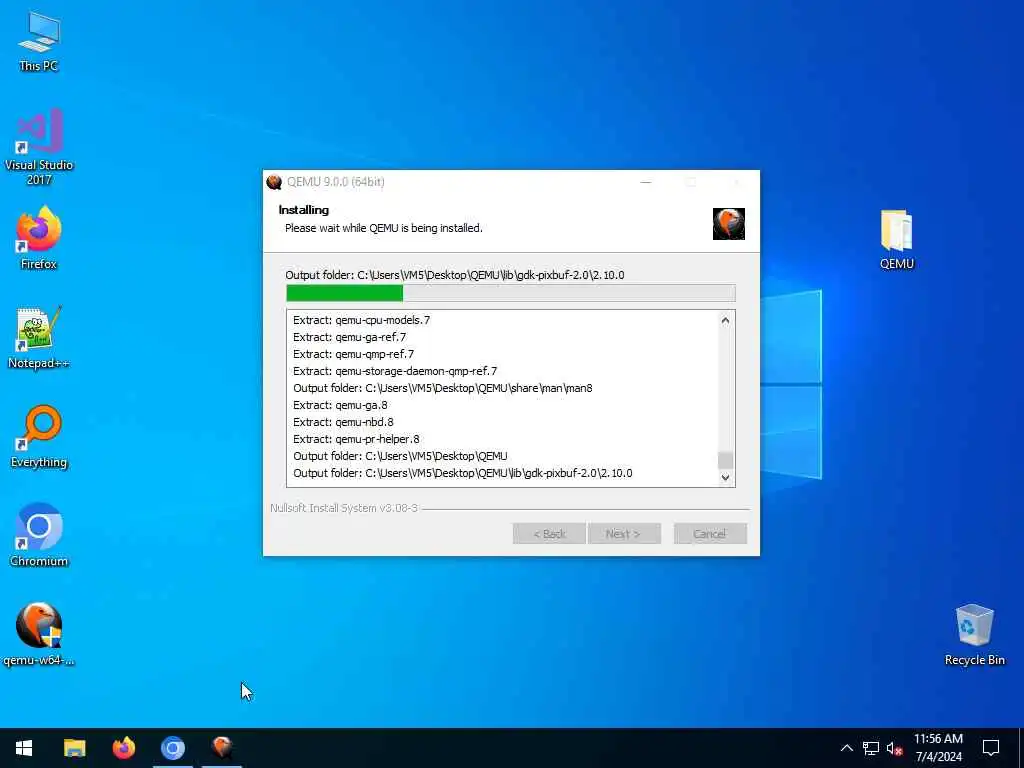Select qemu-w64 installer file on desktop
Image resolution: width=1024 pixels, height=768 pixels.
click(x=39, y=635)
